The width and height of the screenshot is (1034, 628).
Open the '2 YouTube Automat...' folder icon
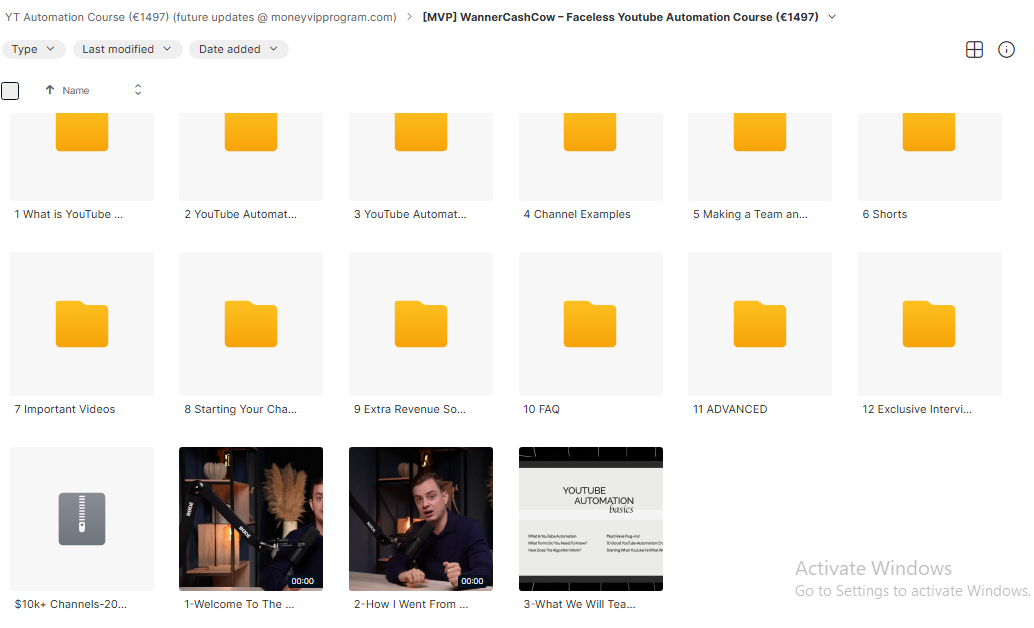[251, 132]
